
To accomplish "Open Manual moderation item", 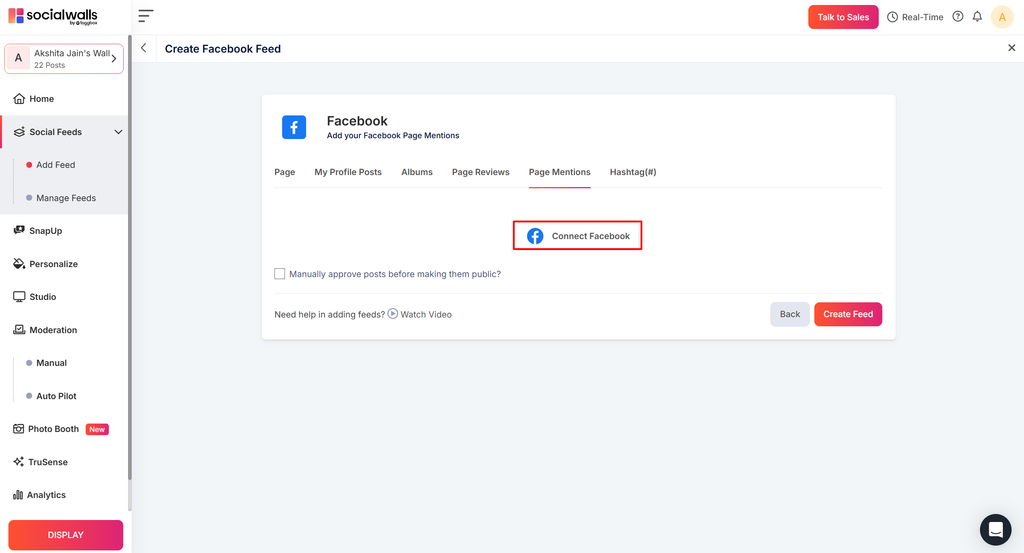I will pos(52,363).
